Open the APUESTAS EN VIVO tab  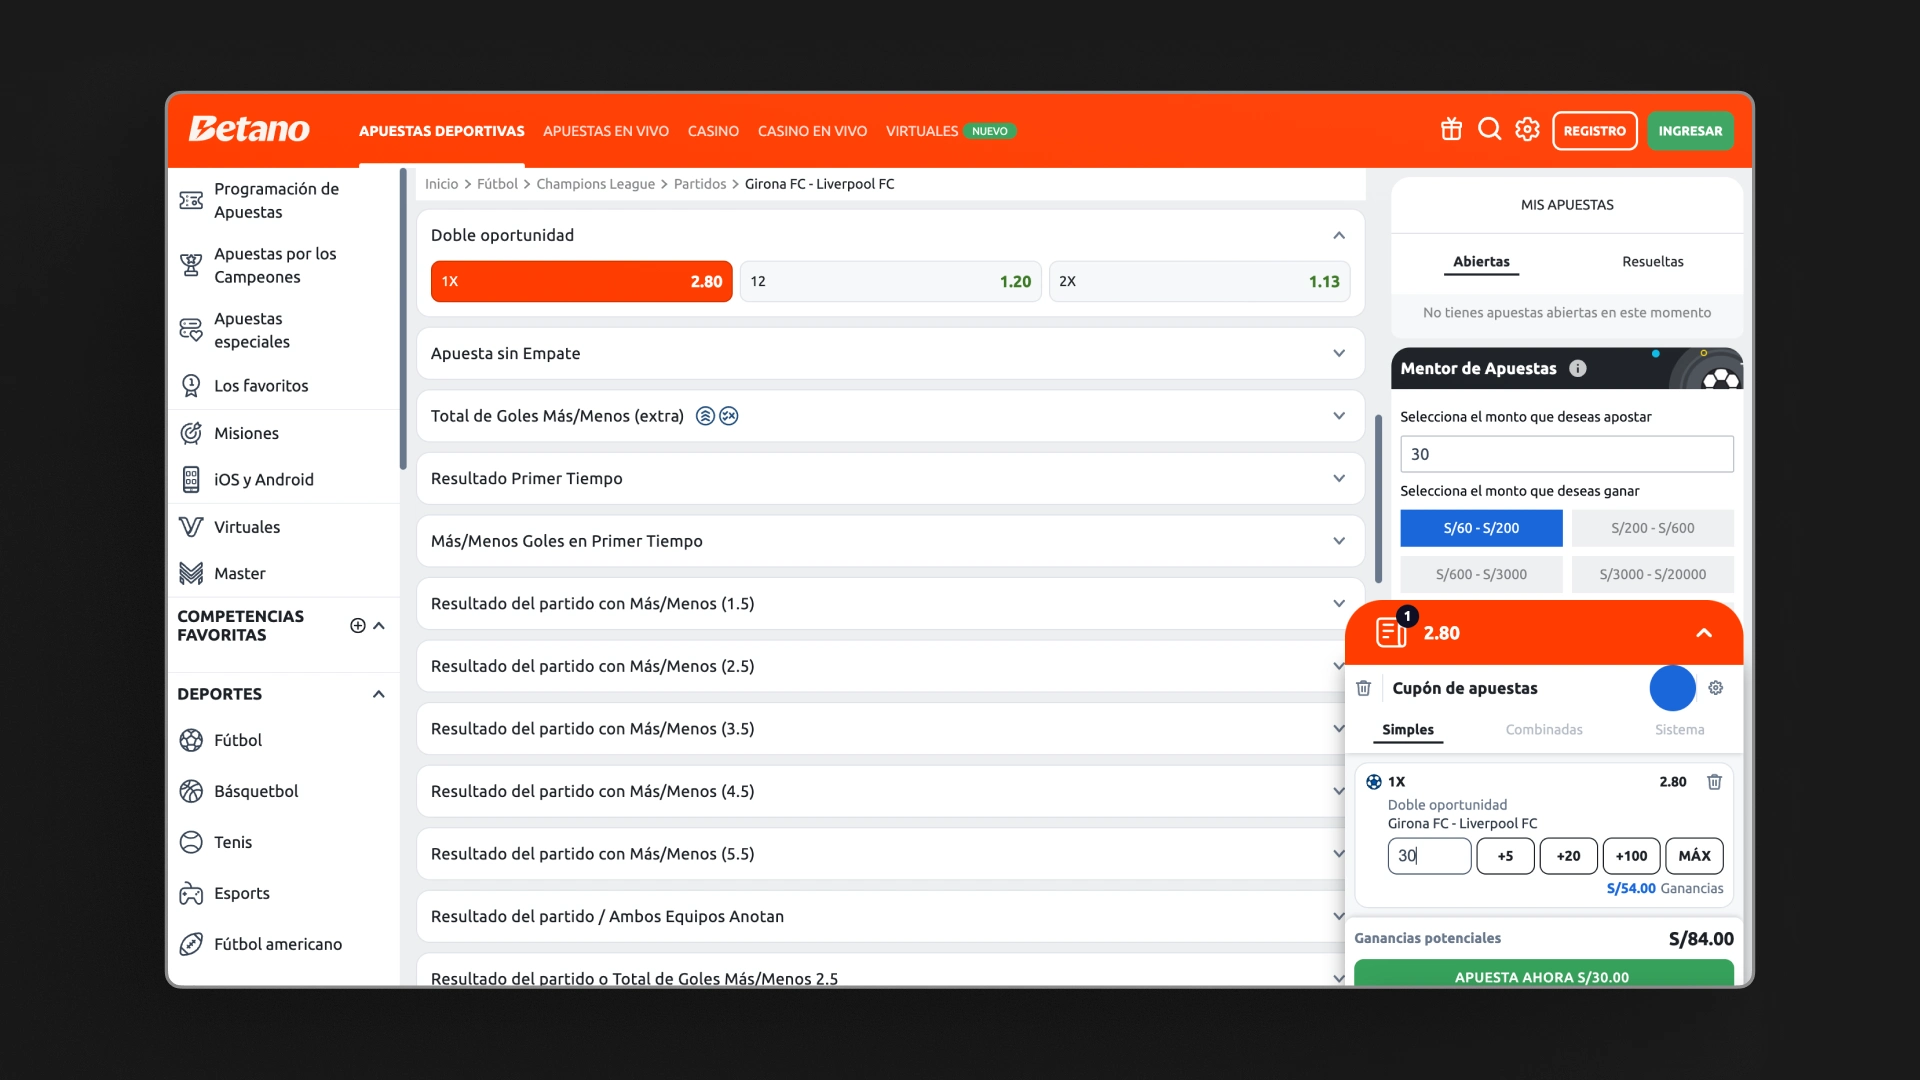(606, 131)
